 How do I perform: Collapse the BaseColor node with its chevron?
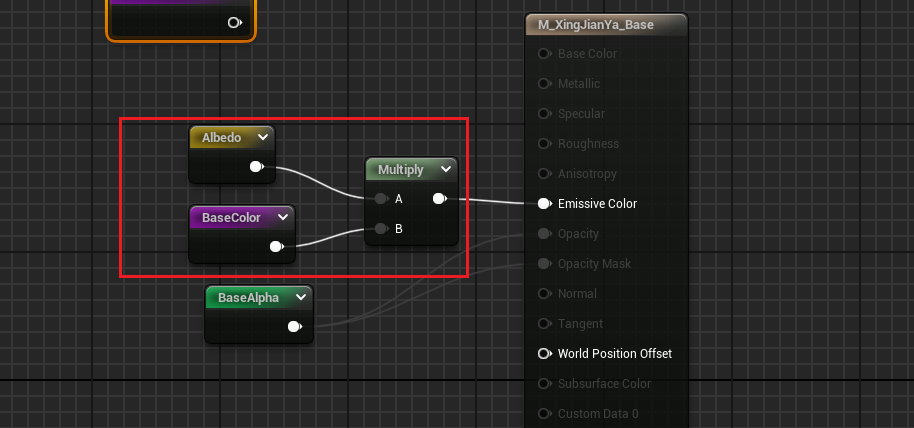pyautogui.click(x=283, y=217)
